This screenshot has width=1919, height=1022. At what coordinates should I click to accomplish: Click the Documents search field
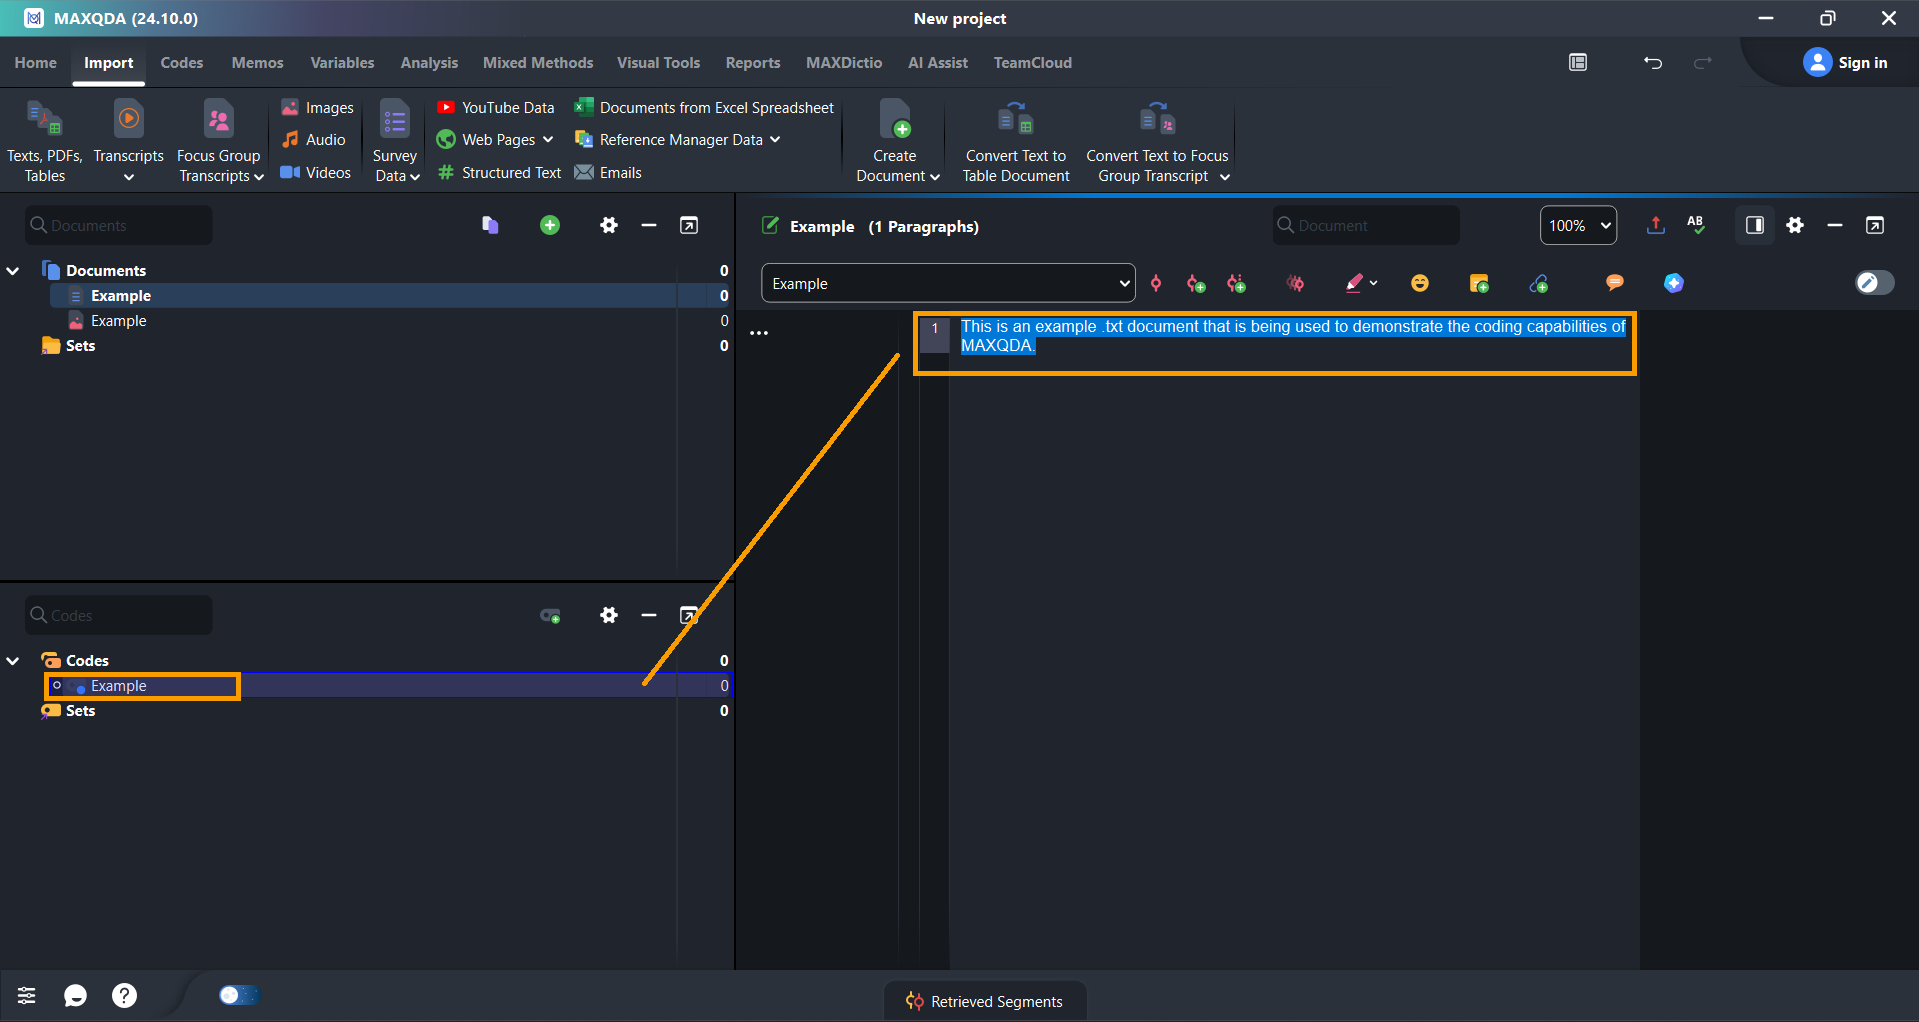120,226
